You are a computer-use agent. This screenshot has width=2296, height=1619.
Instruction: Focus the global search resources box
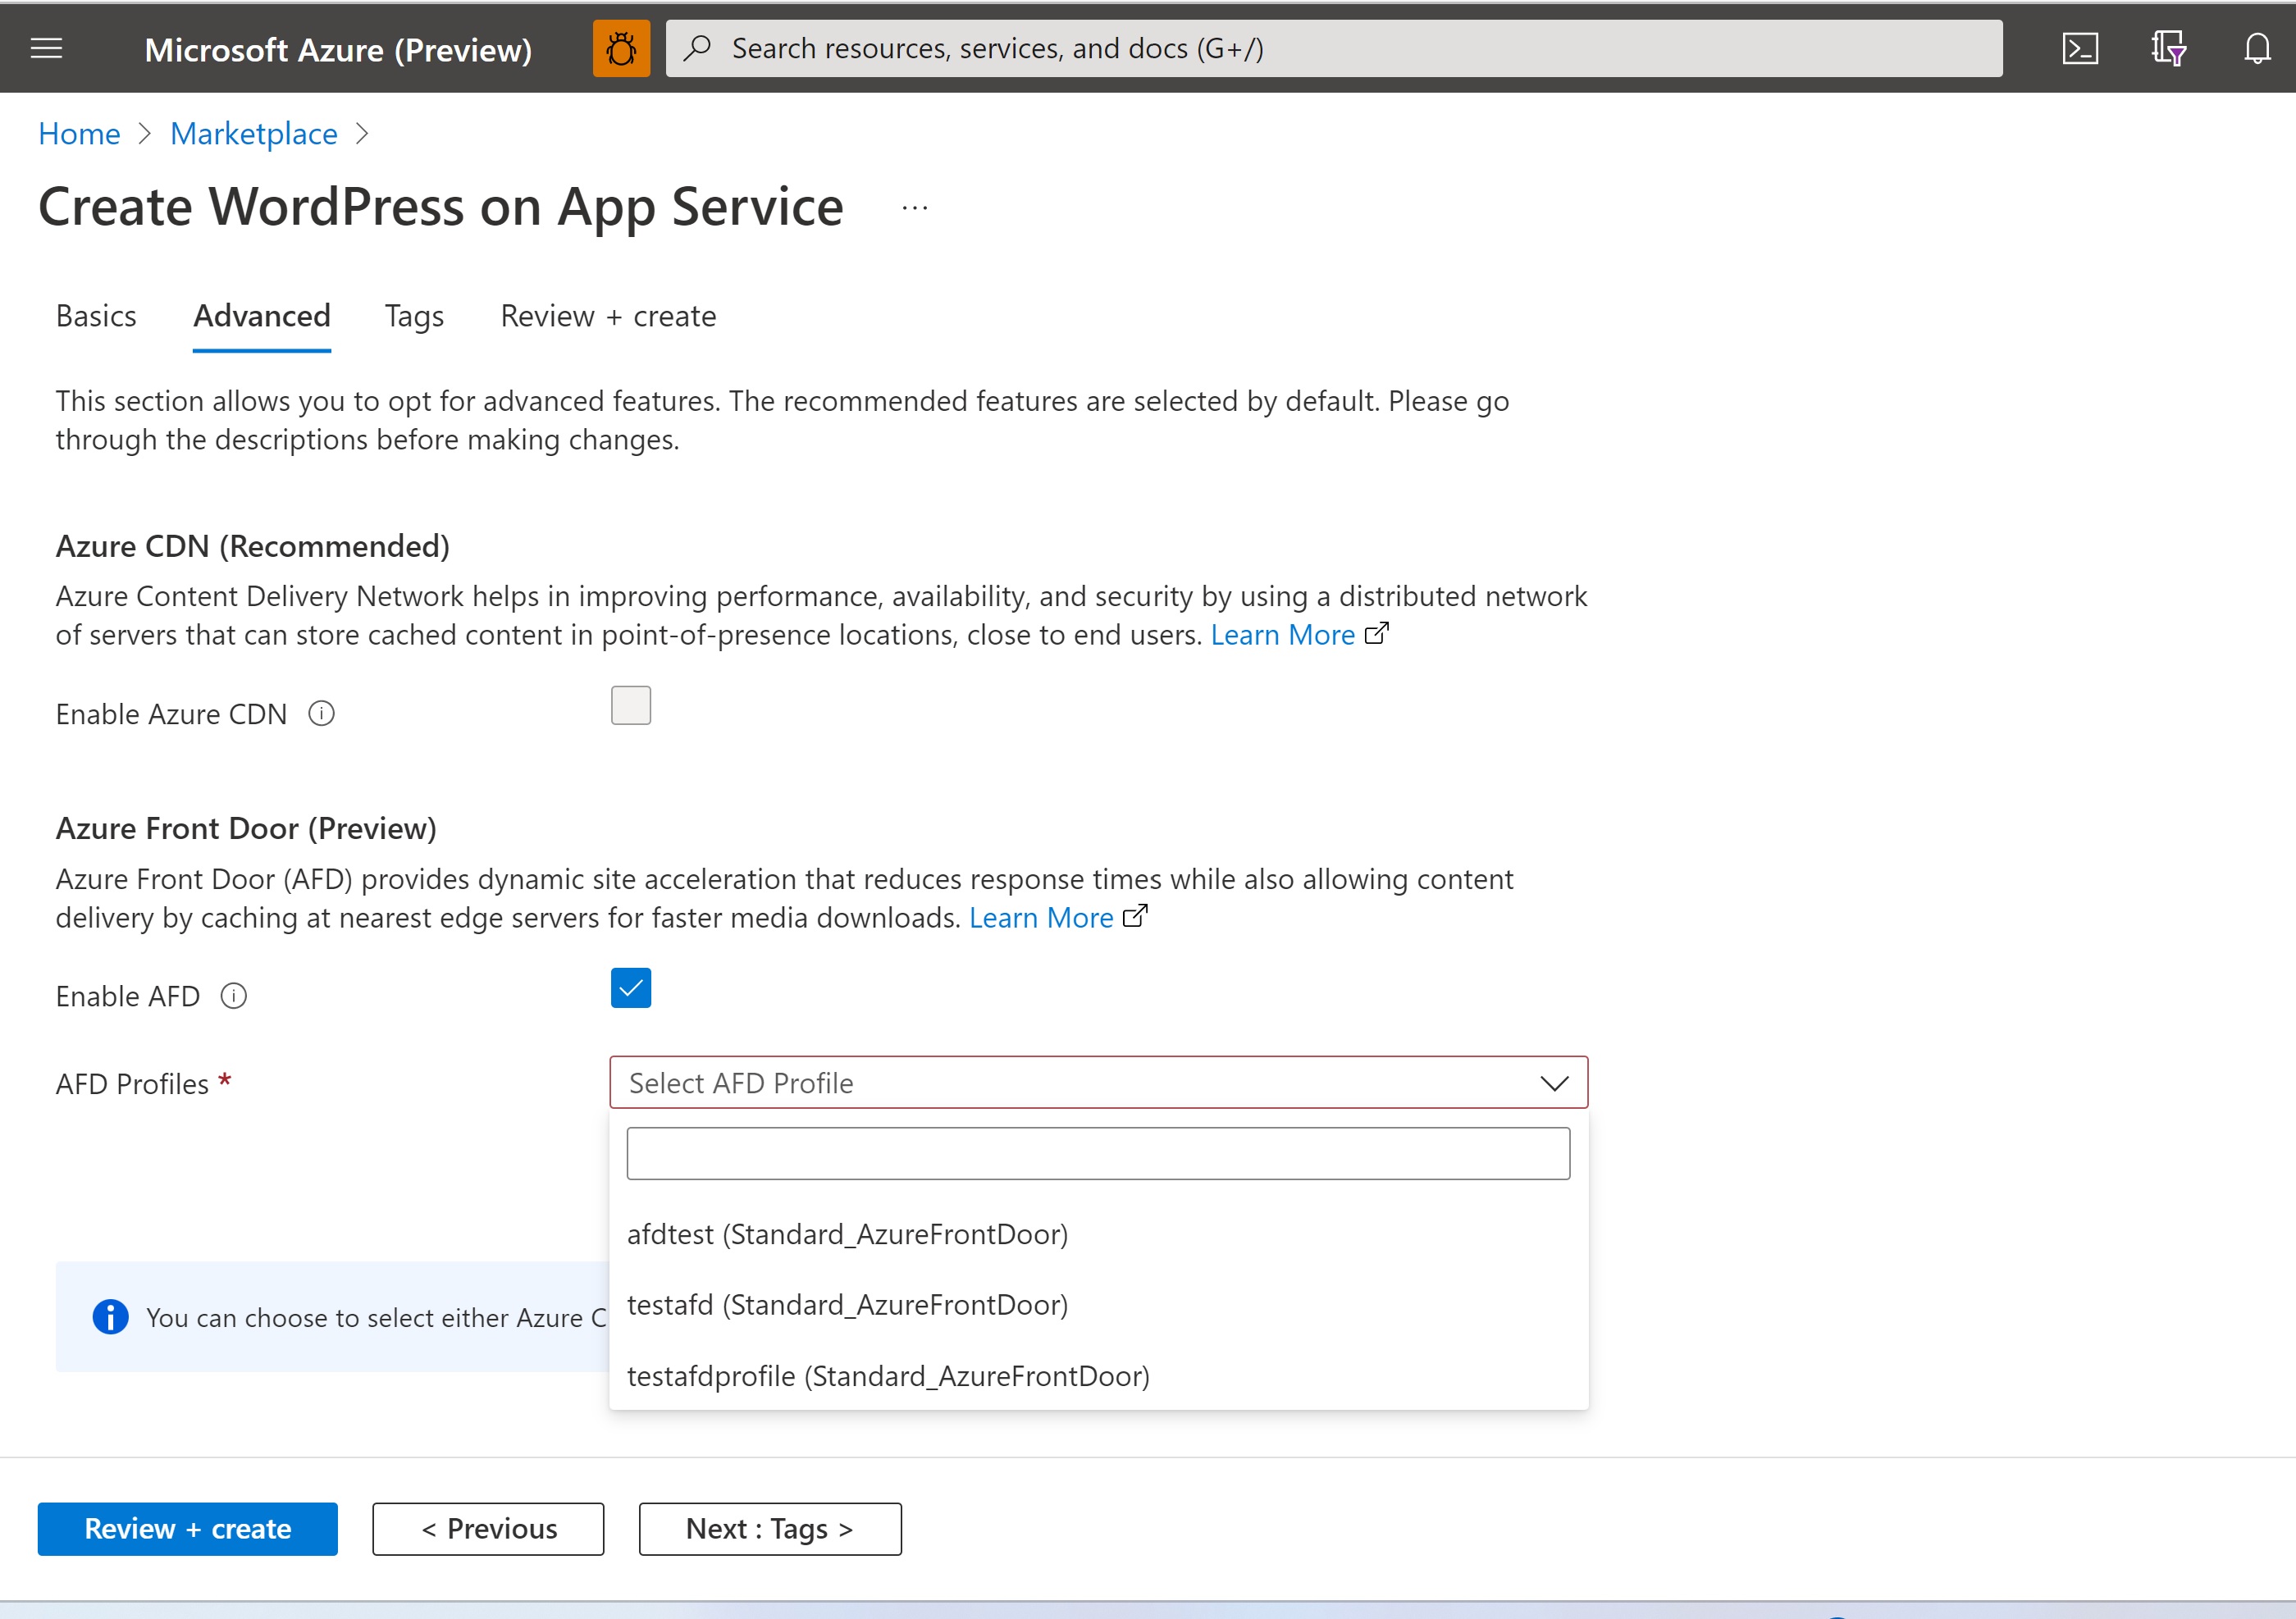tap(1334, 48)
